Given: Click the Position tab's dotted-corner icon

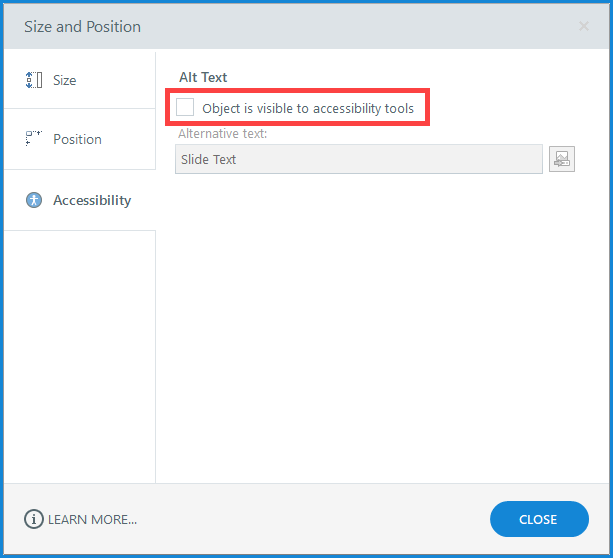Looking at the screenshot, I should (x=34, y=139).
